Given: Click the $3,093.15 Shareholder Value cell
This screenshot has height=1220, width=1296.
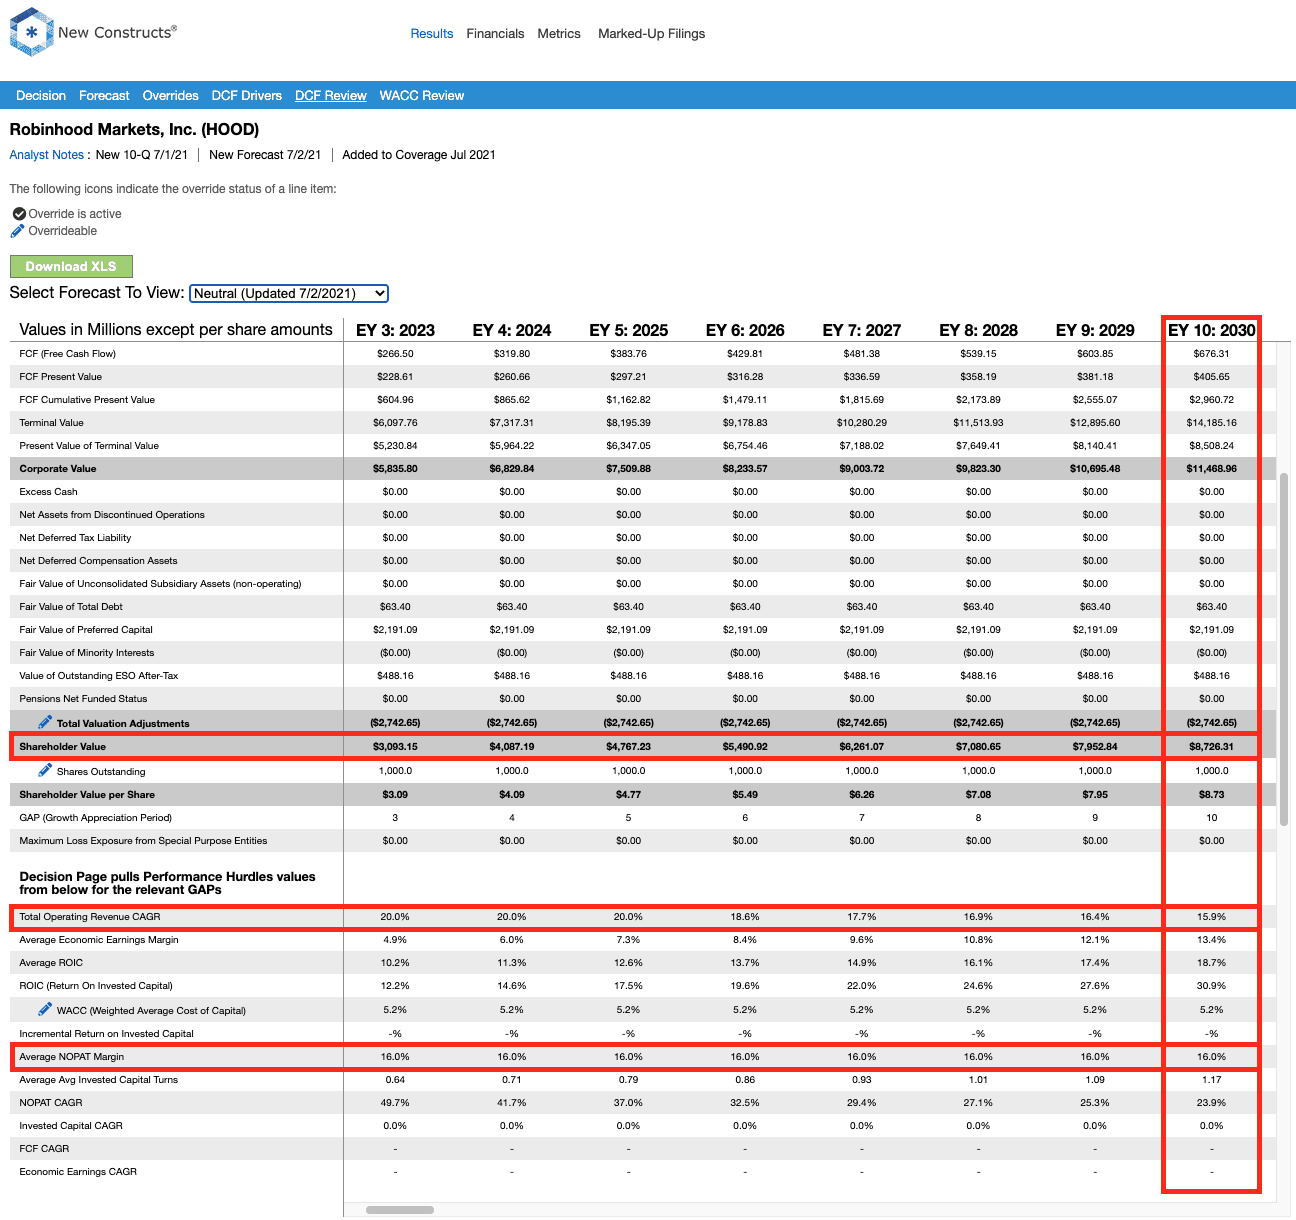Looking at the screenshot, I should 395,747.
